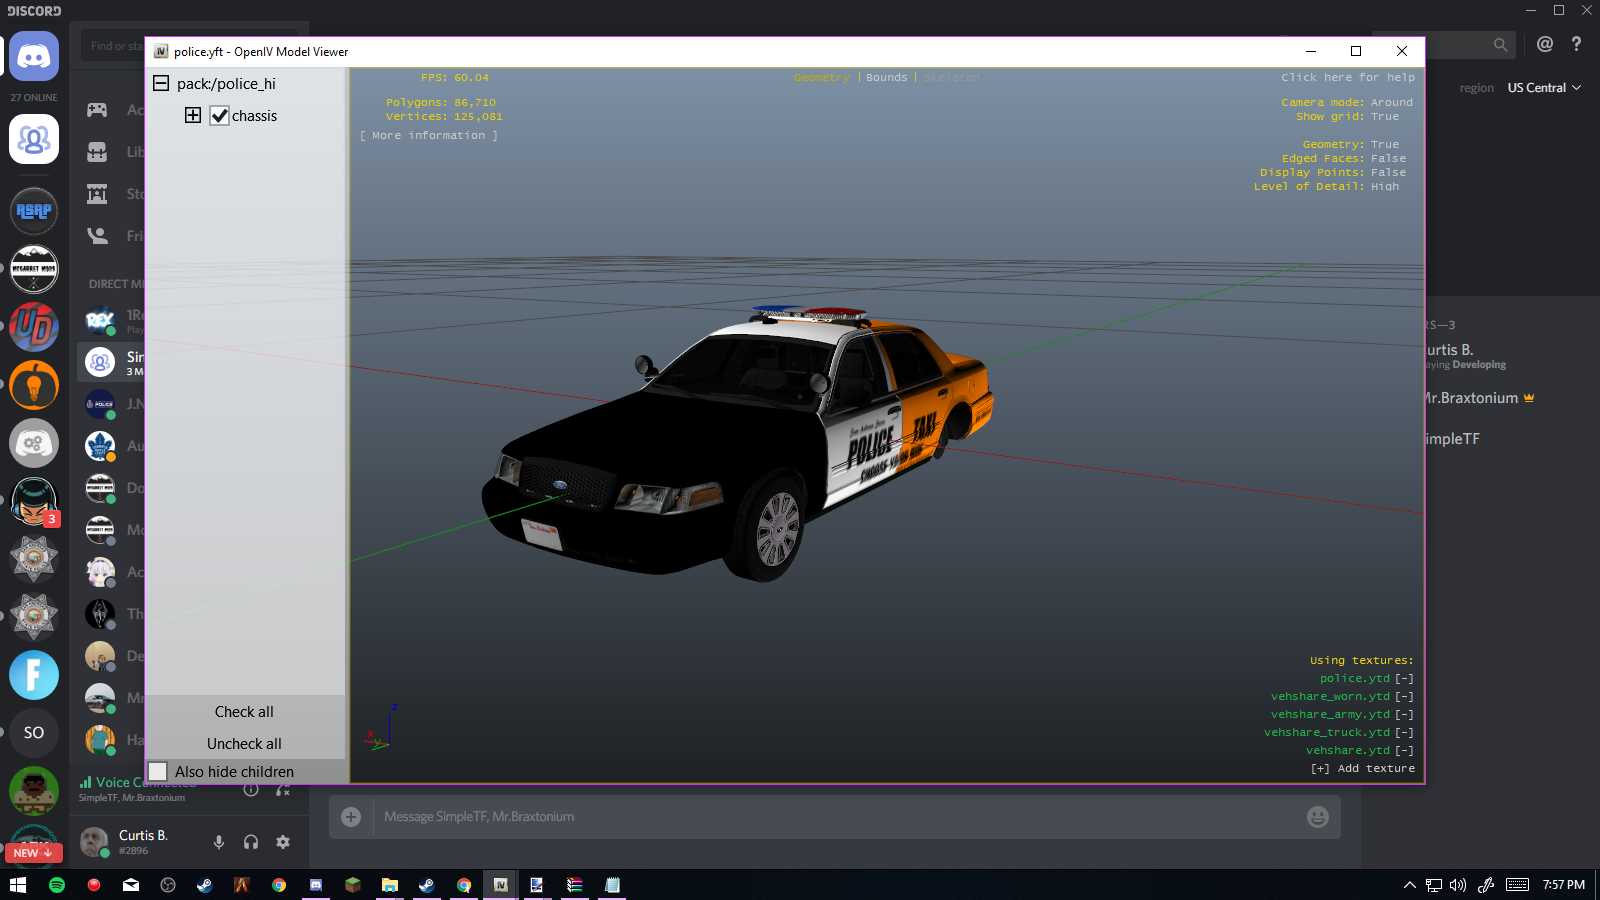Open Discord user settings gear

tap(283, 842)
